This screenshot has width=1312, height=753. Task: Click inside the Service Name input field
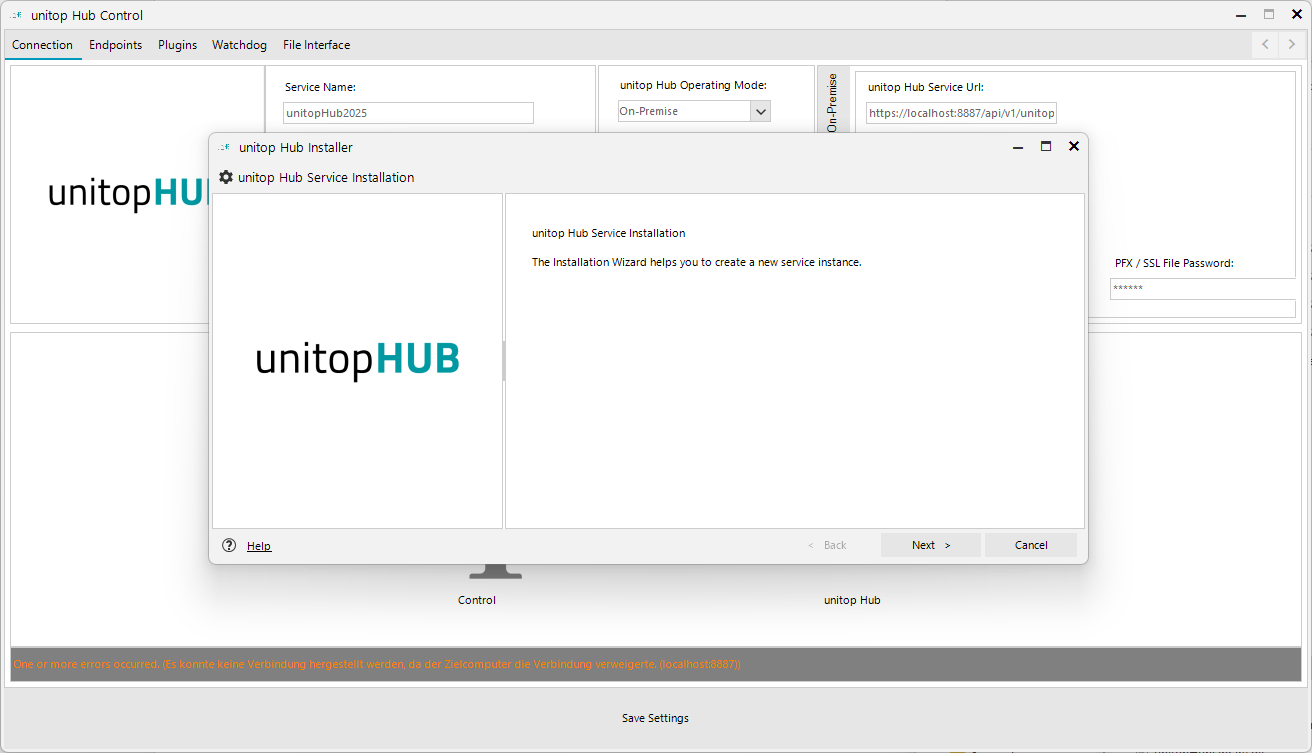[x=408, y=112]
